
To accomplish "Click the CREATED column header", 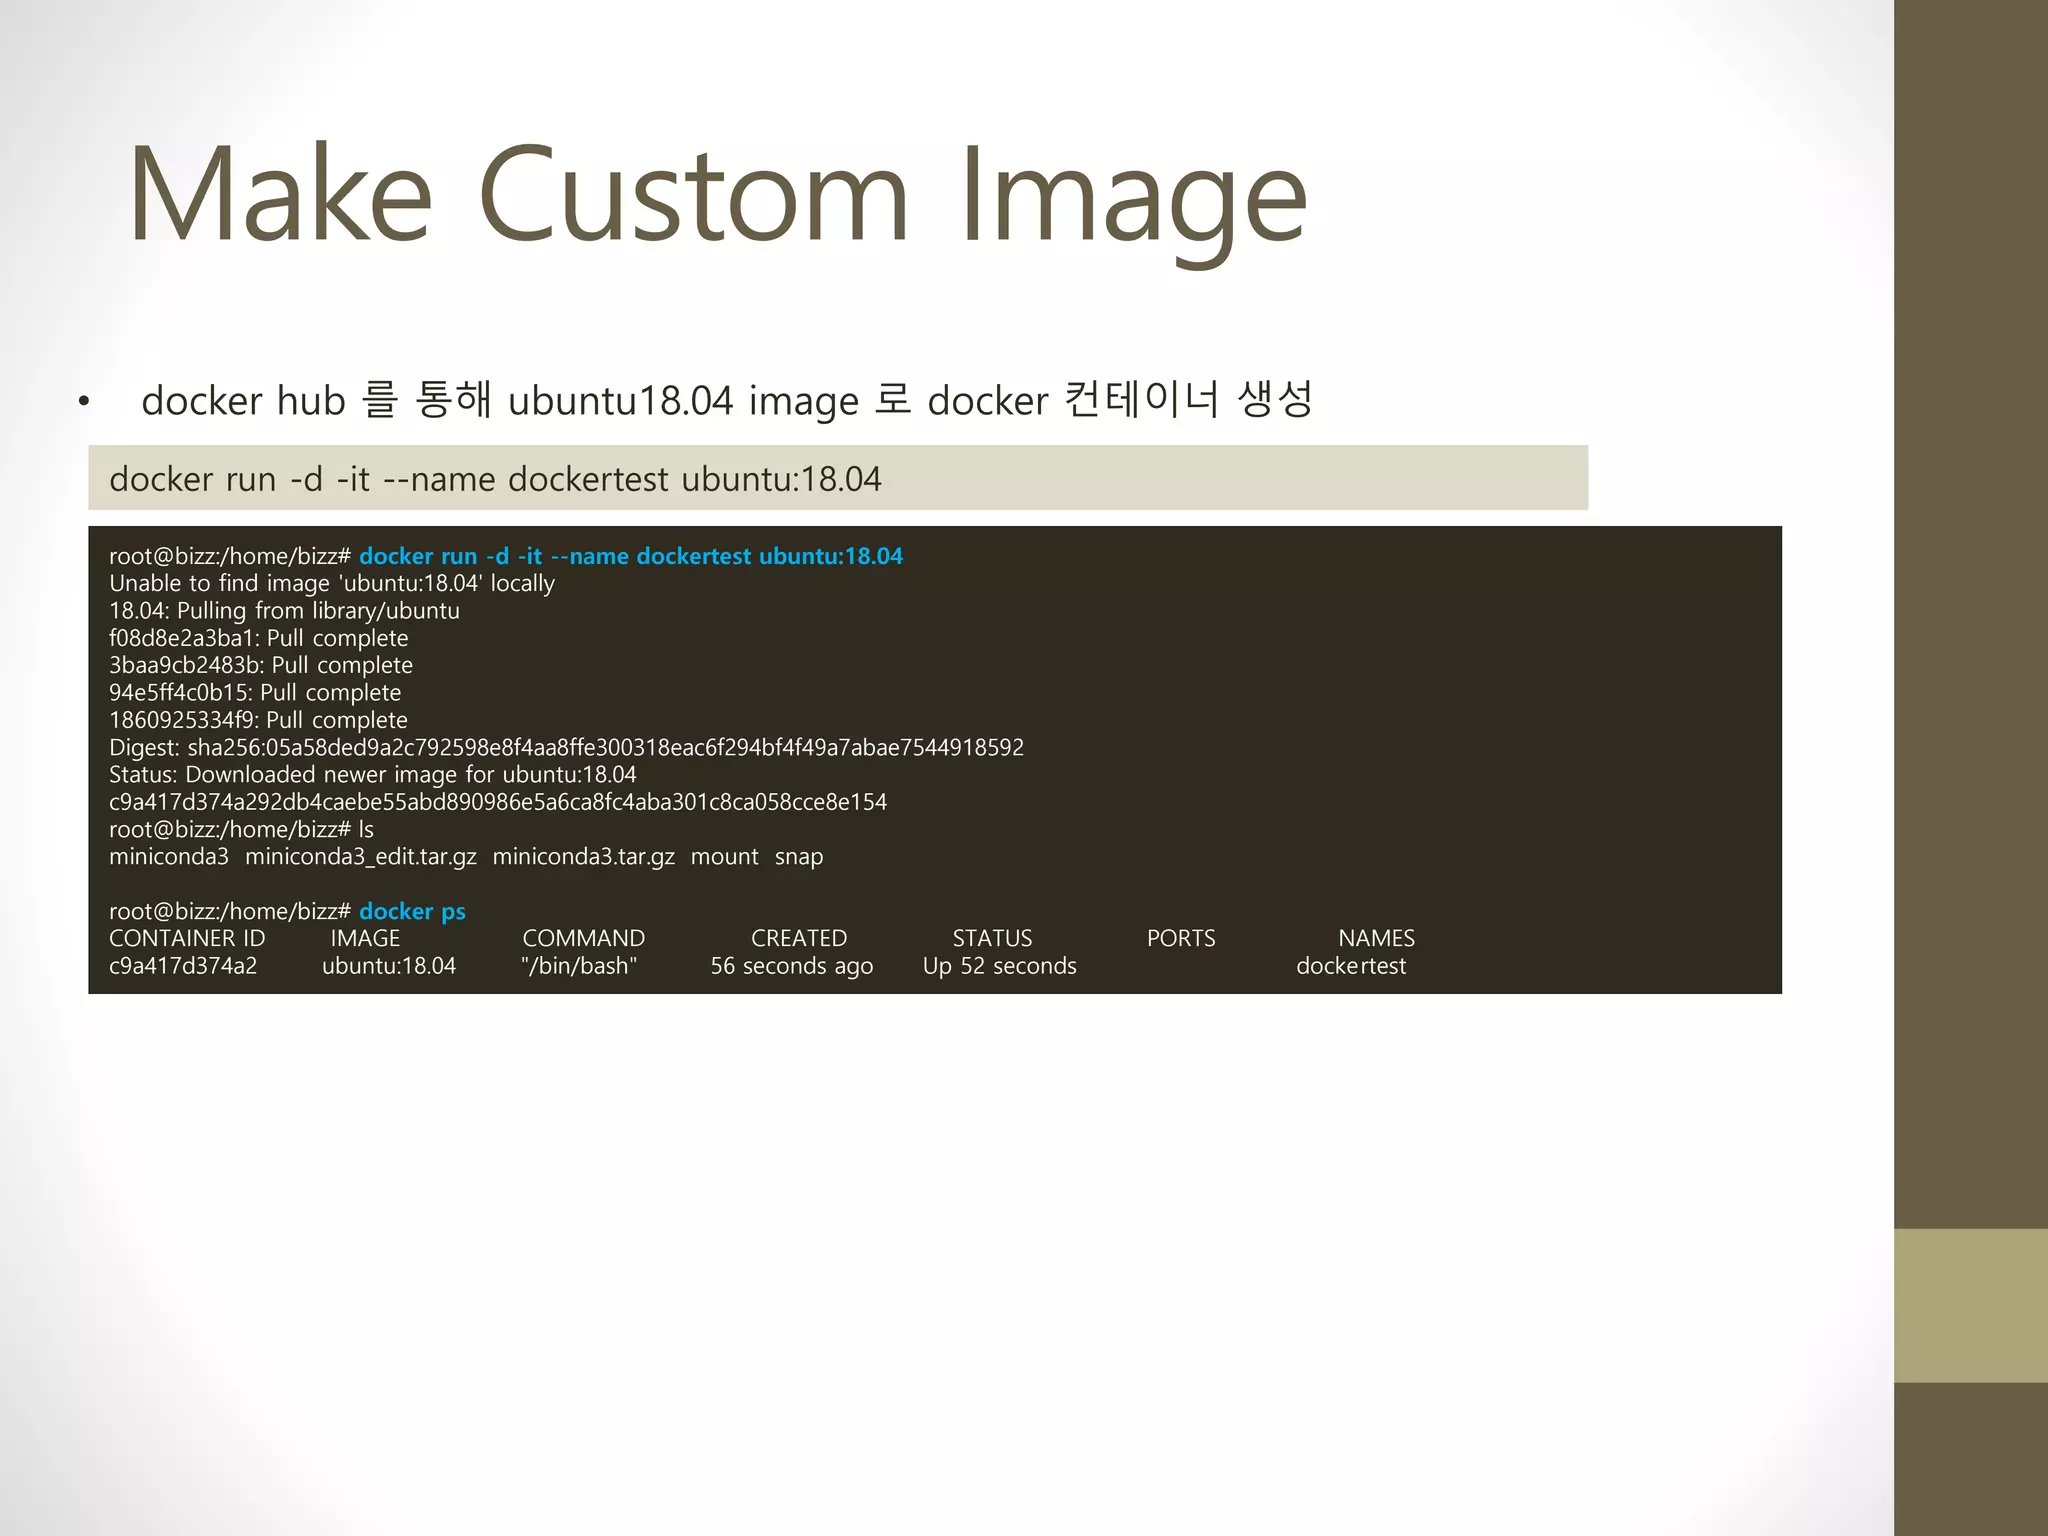I will tap(798, 938).
